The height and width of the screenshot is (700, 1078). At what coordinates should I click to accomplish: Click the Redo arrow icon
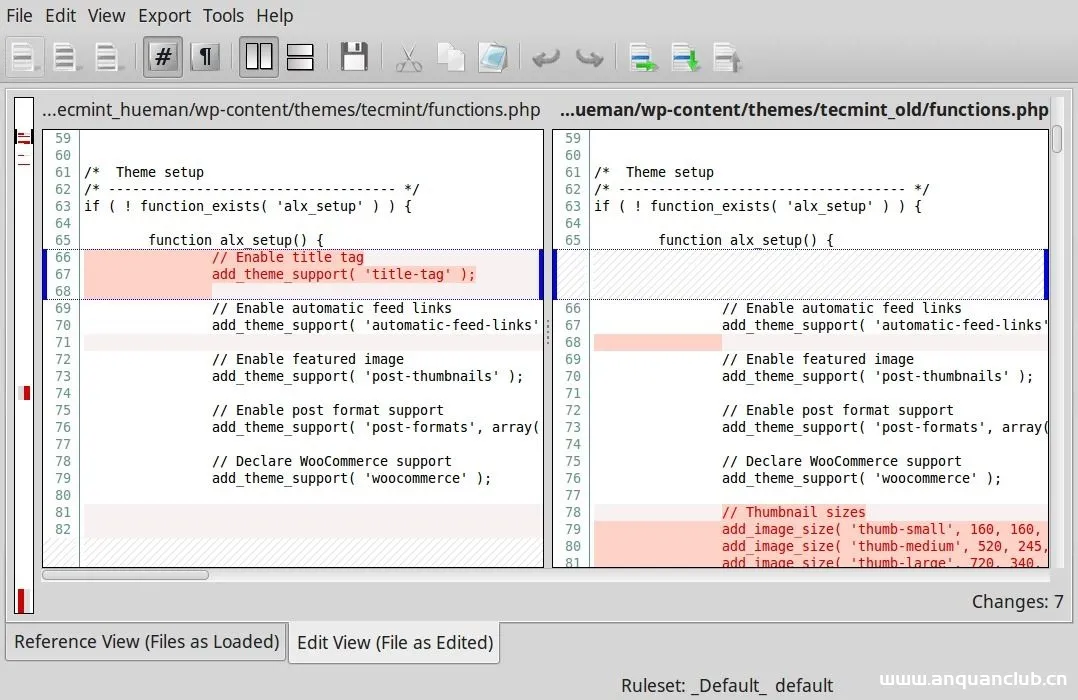[x=589, y=58]
